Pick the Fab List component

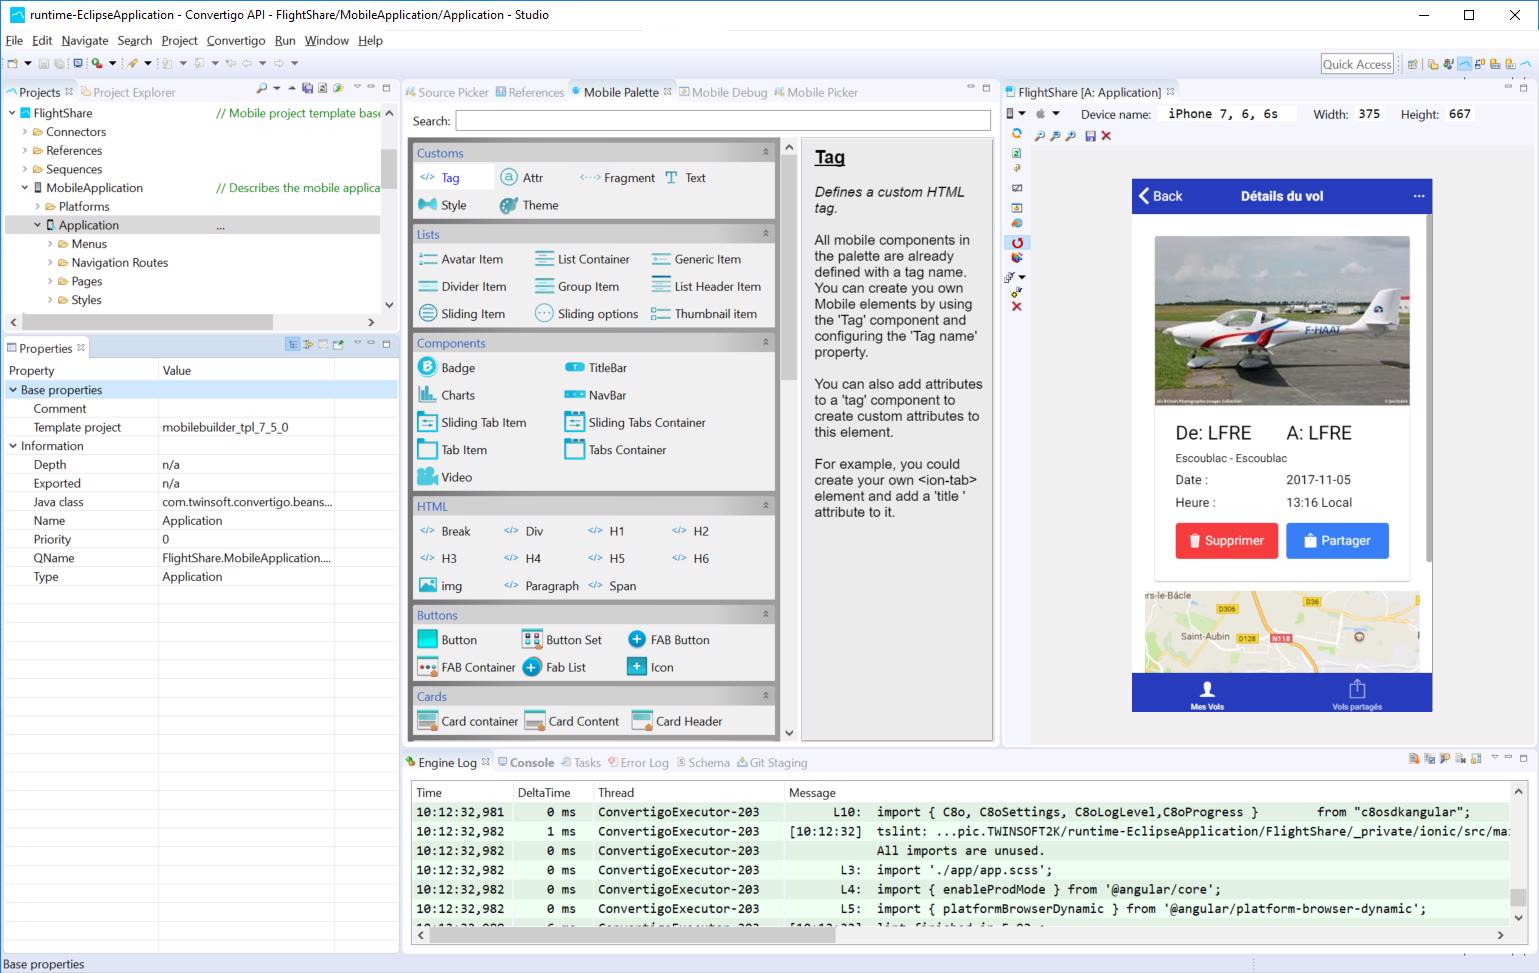coord(554,667)
